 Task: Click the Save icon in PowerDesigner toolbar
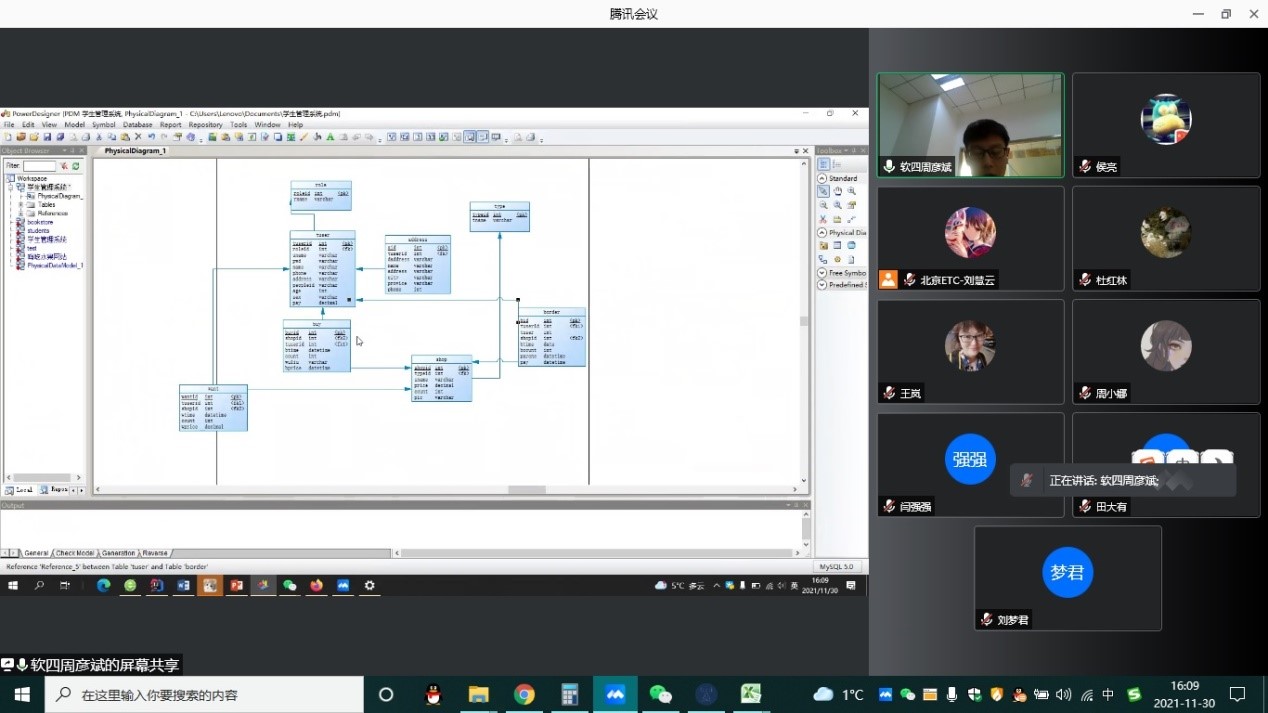pyautogui.click(x=47, y=137)
